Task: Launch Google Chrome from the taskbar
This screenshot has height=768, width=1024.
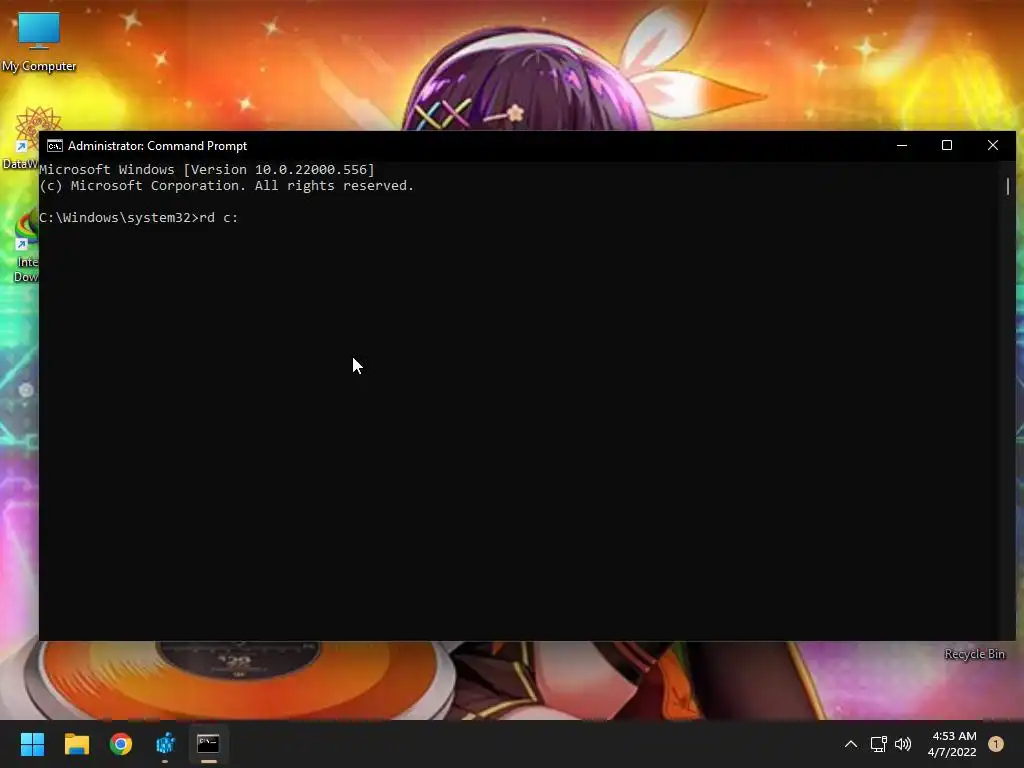Action: 121,744
